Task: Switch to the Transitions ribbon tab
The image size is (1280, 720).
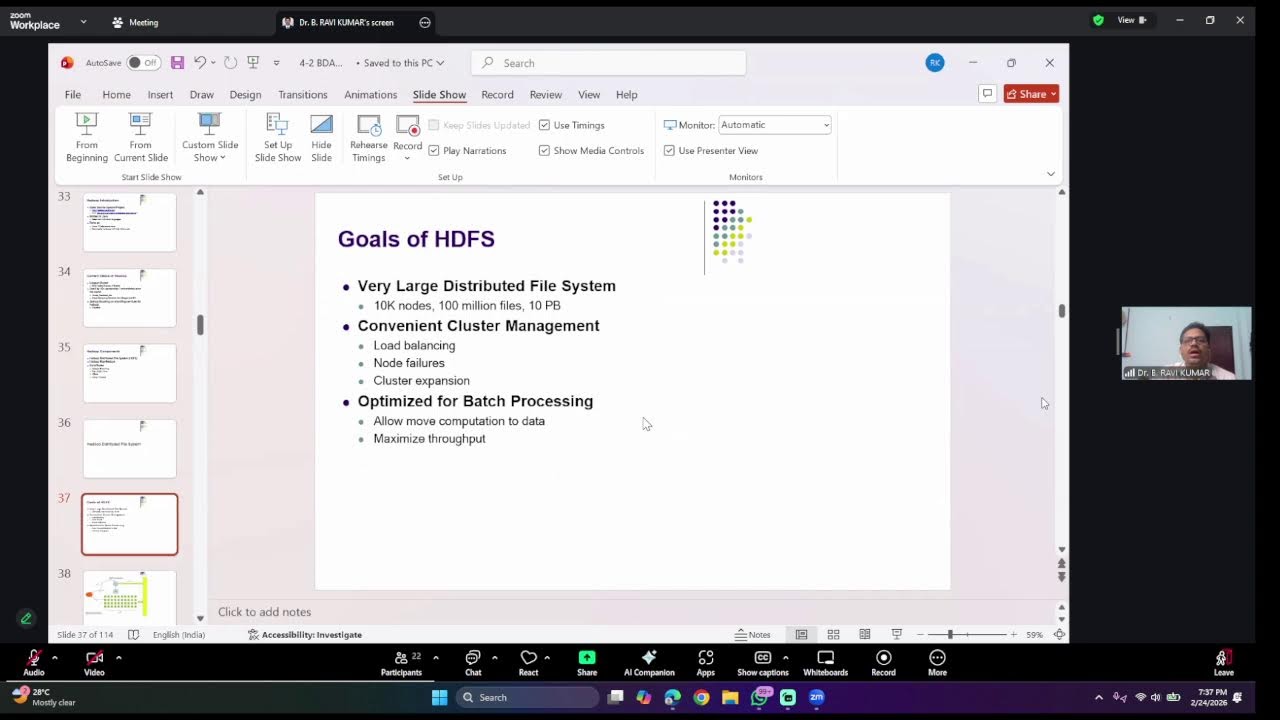Action: coord(302,95)
